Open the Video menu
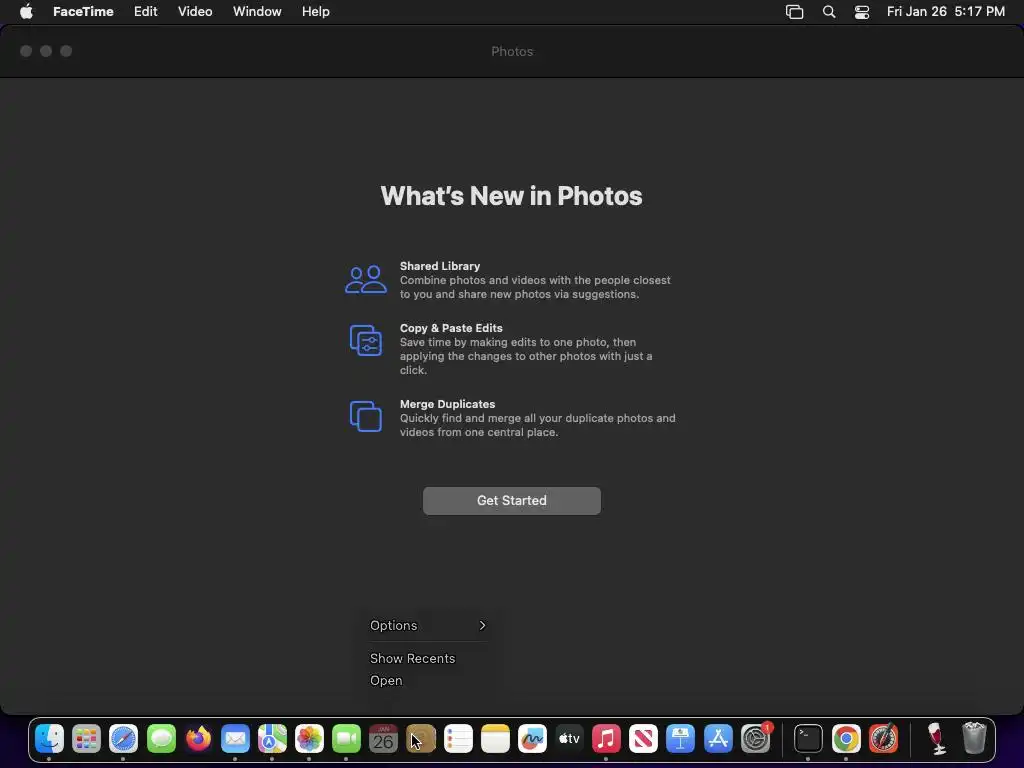The height and width of the screenshot is (768, 1024). tap(195, 12)
